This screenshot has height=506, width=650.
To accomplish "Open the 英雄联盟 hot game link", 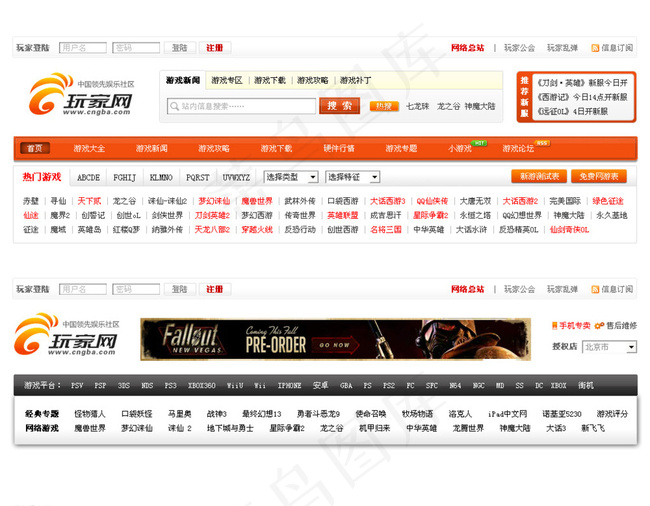I will (x=343, y=215).
